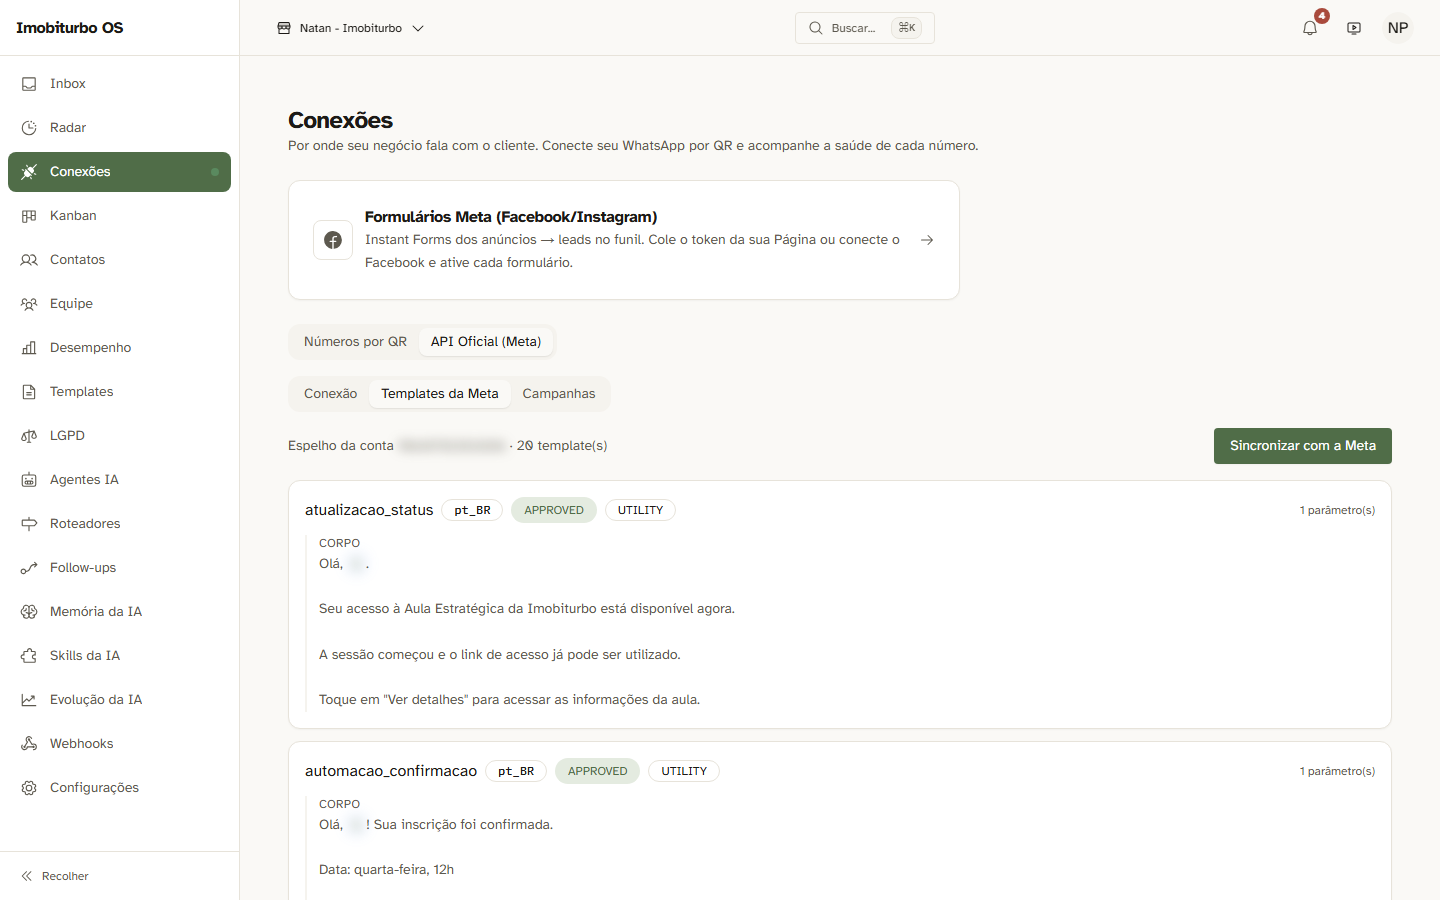Image resolution: width=1440 pixels, height=900 pixels.
Task: Click '1 parâmetro(s)' on atualizacao_status template
Action: pos(1337,510)
